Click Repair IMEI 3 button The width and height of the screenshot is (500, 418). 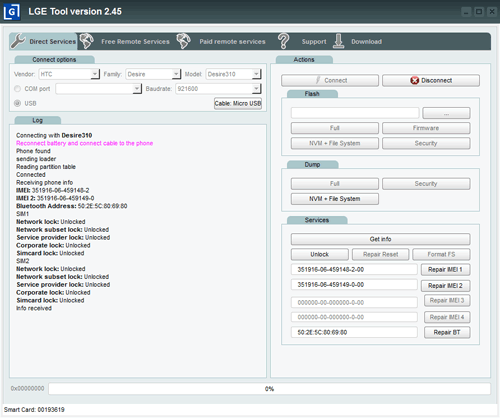[x=447, y=300]
